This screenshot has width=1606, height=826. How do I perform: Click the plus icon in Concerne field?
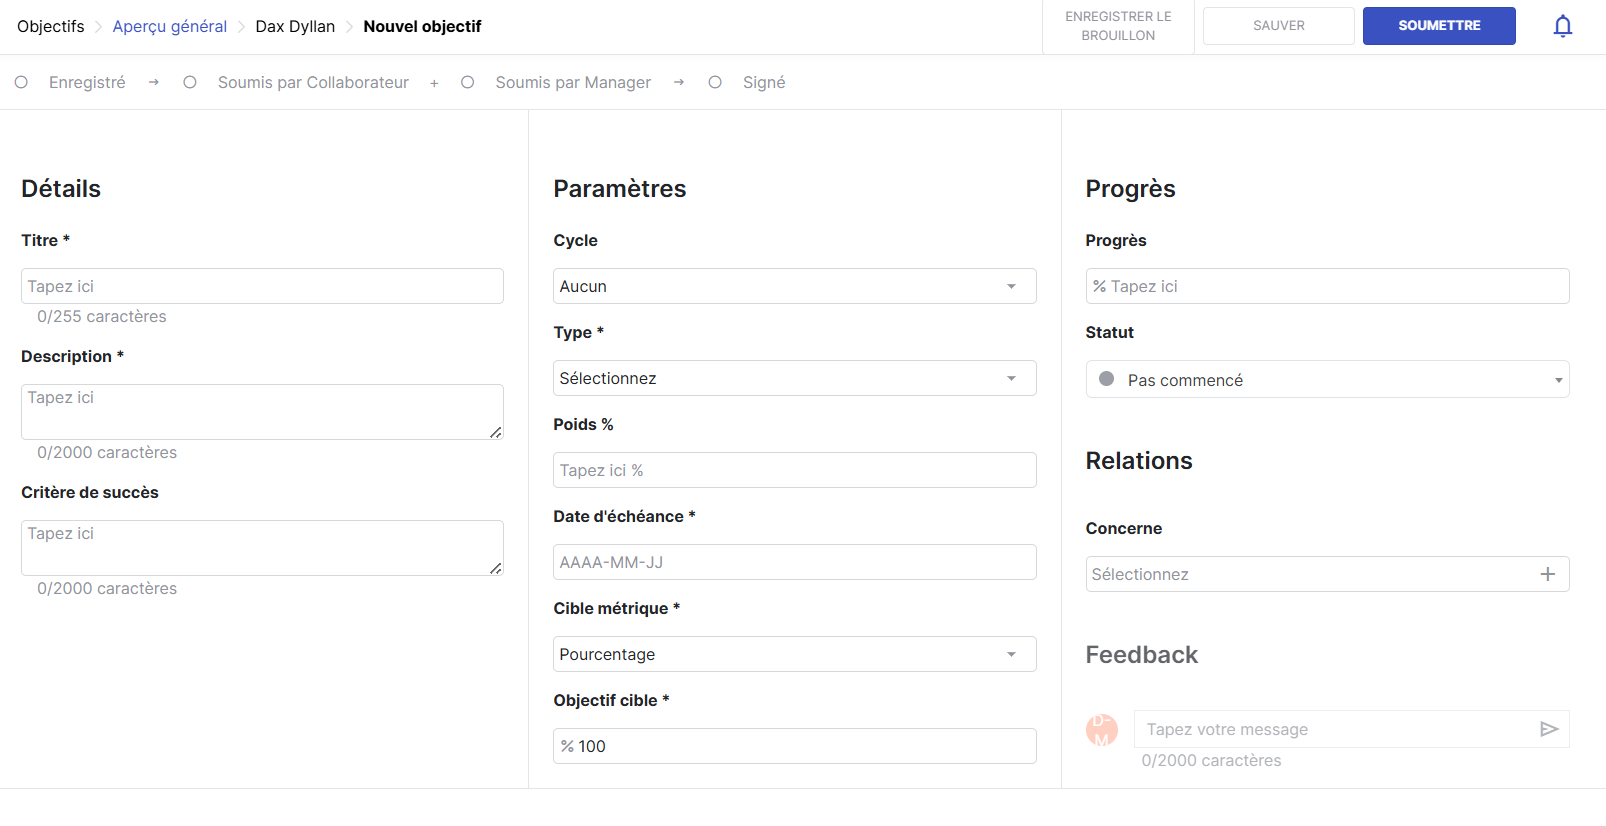point(1547,574)
